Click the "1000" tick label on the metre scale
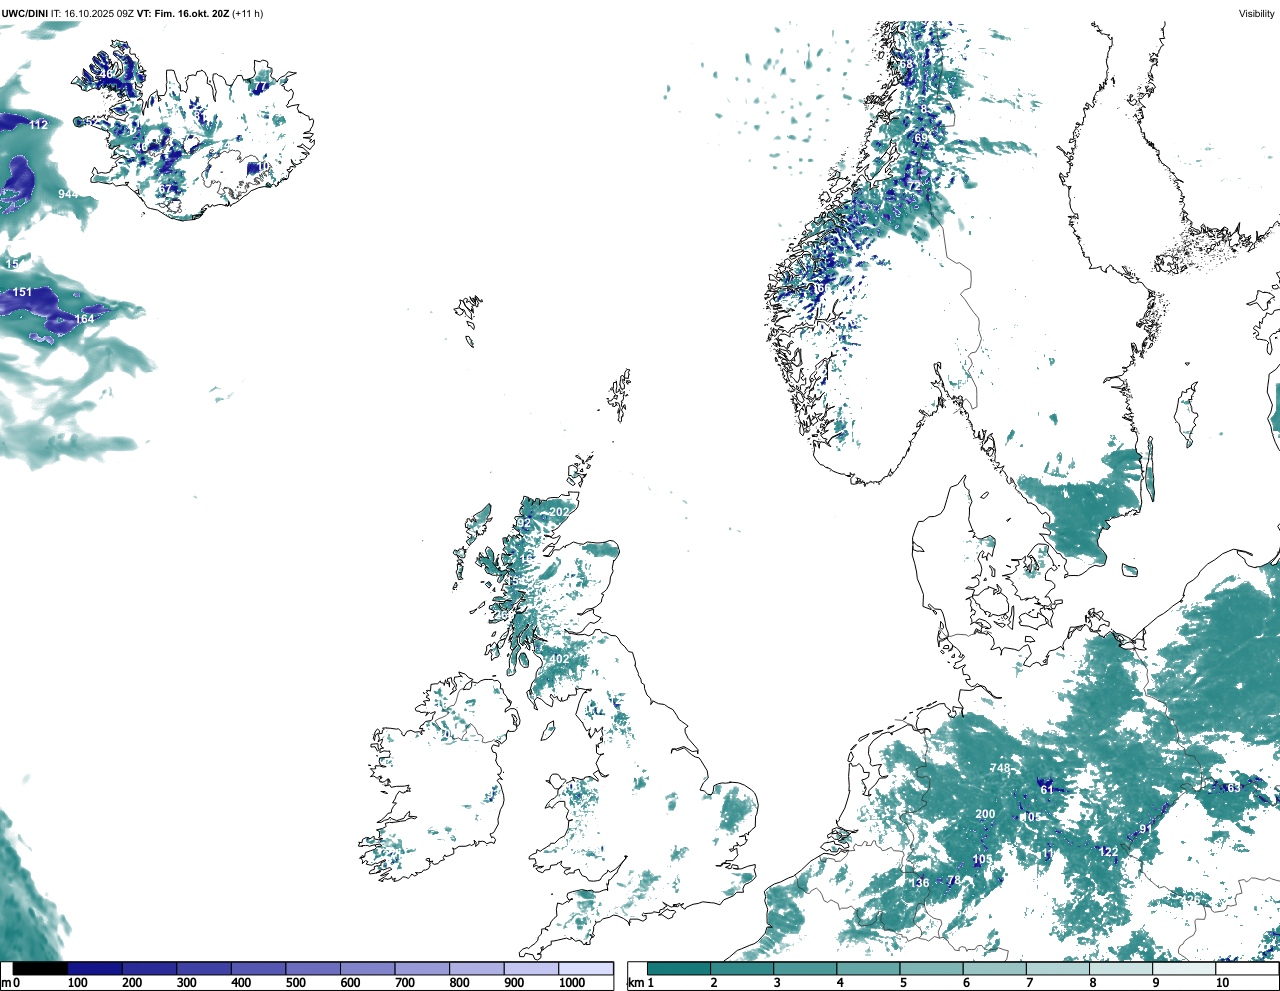 572,983
